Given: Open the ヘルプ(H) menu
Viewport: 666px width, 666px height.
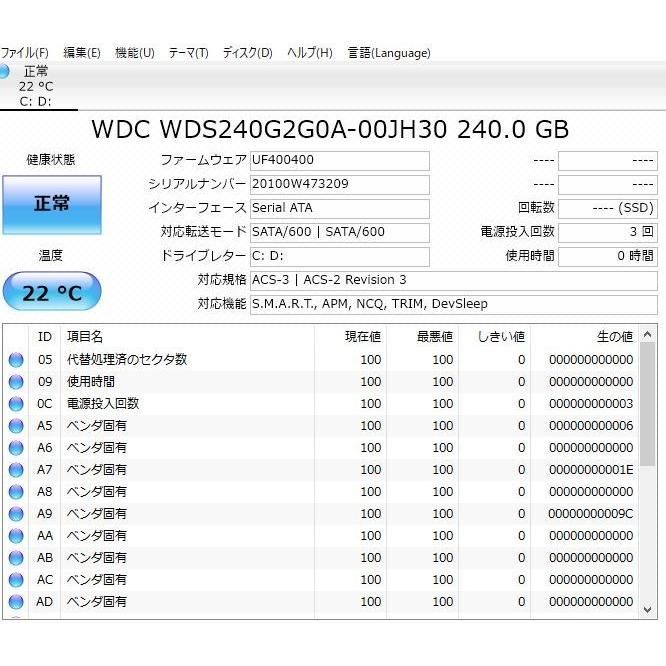Looking at the screenshot, I should pyautogui.click(x=310, y=53).
